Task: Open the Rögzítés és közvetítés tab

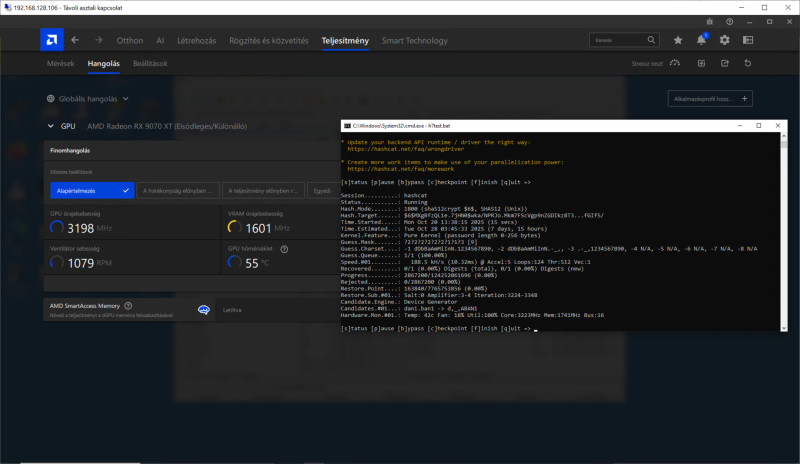Action: (x=269, y=40)
